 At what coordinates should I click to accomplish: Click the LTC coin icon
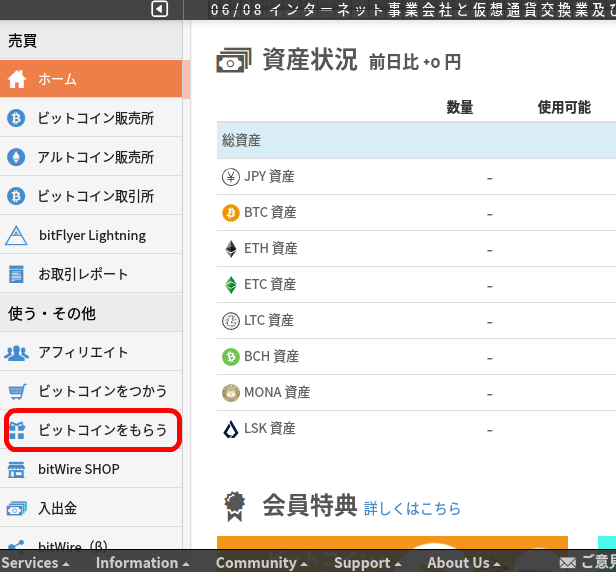(x=231, y=321)
